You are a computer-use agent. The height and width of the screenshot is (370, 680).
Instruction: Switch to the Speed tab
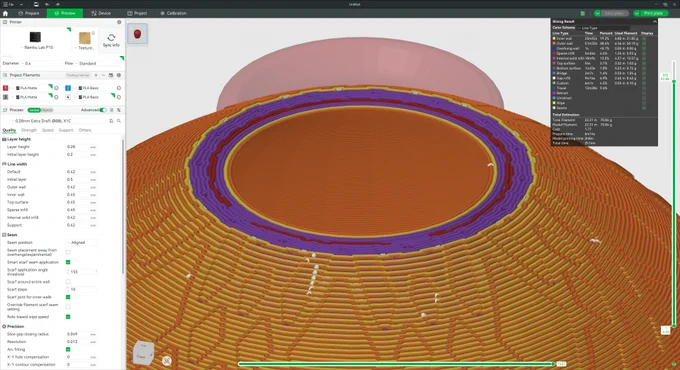[x=48, y=130]
